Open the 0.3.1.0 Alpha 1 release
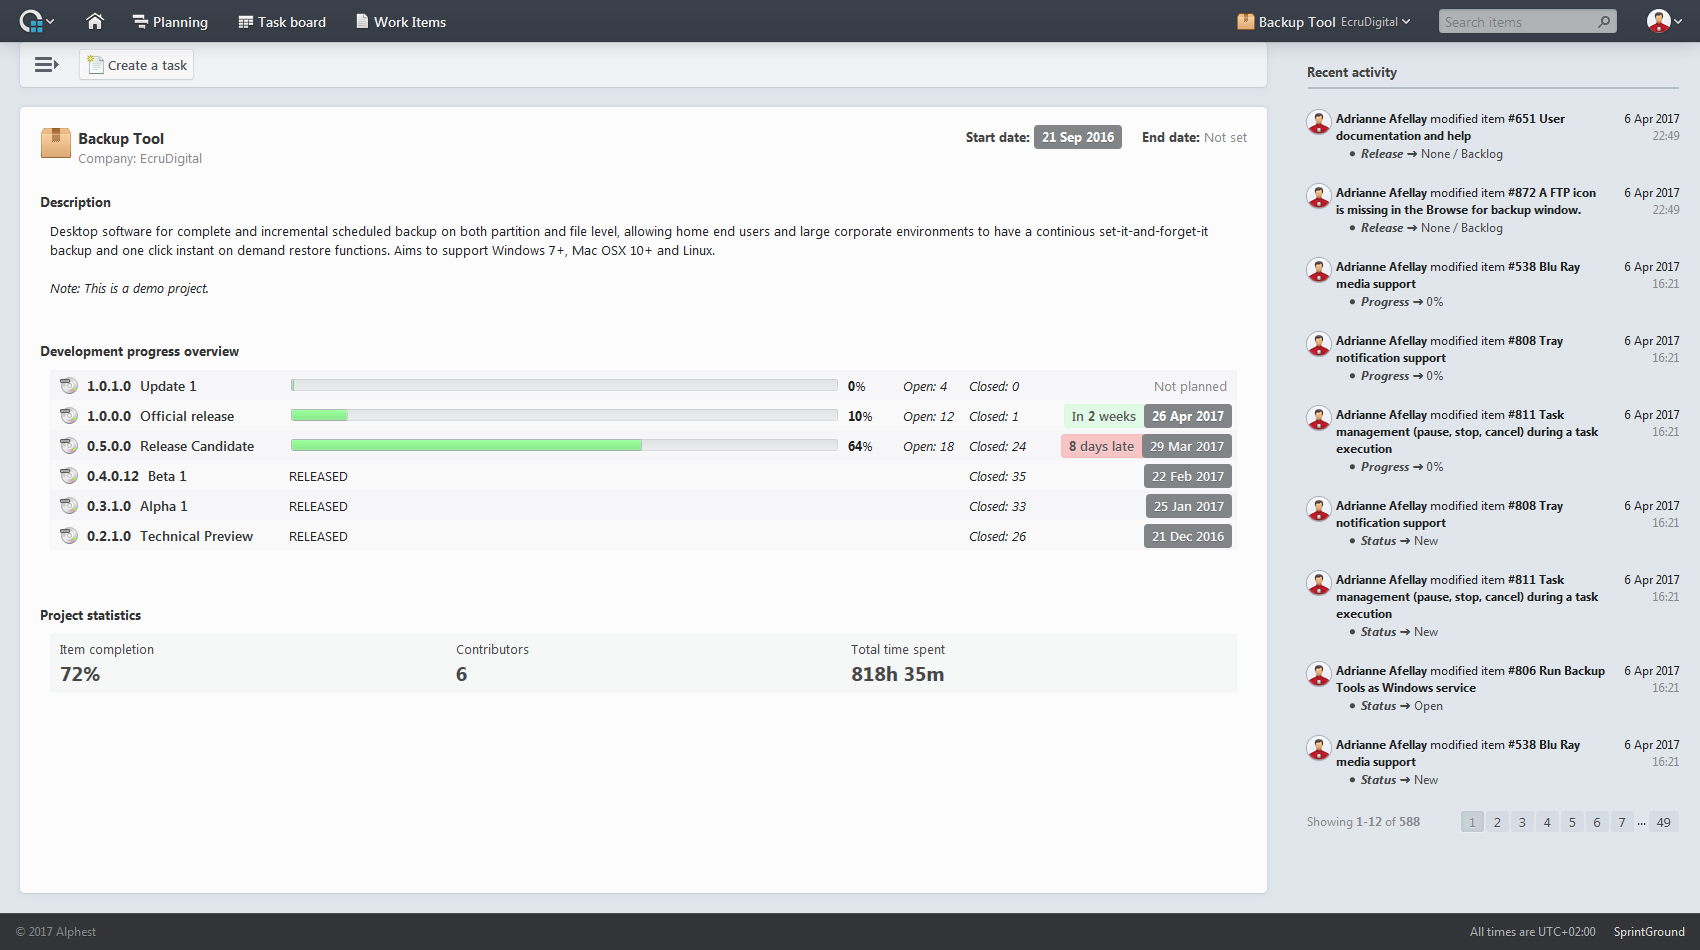This screenshot has width=1700, height=950. 138,506
